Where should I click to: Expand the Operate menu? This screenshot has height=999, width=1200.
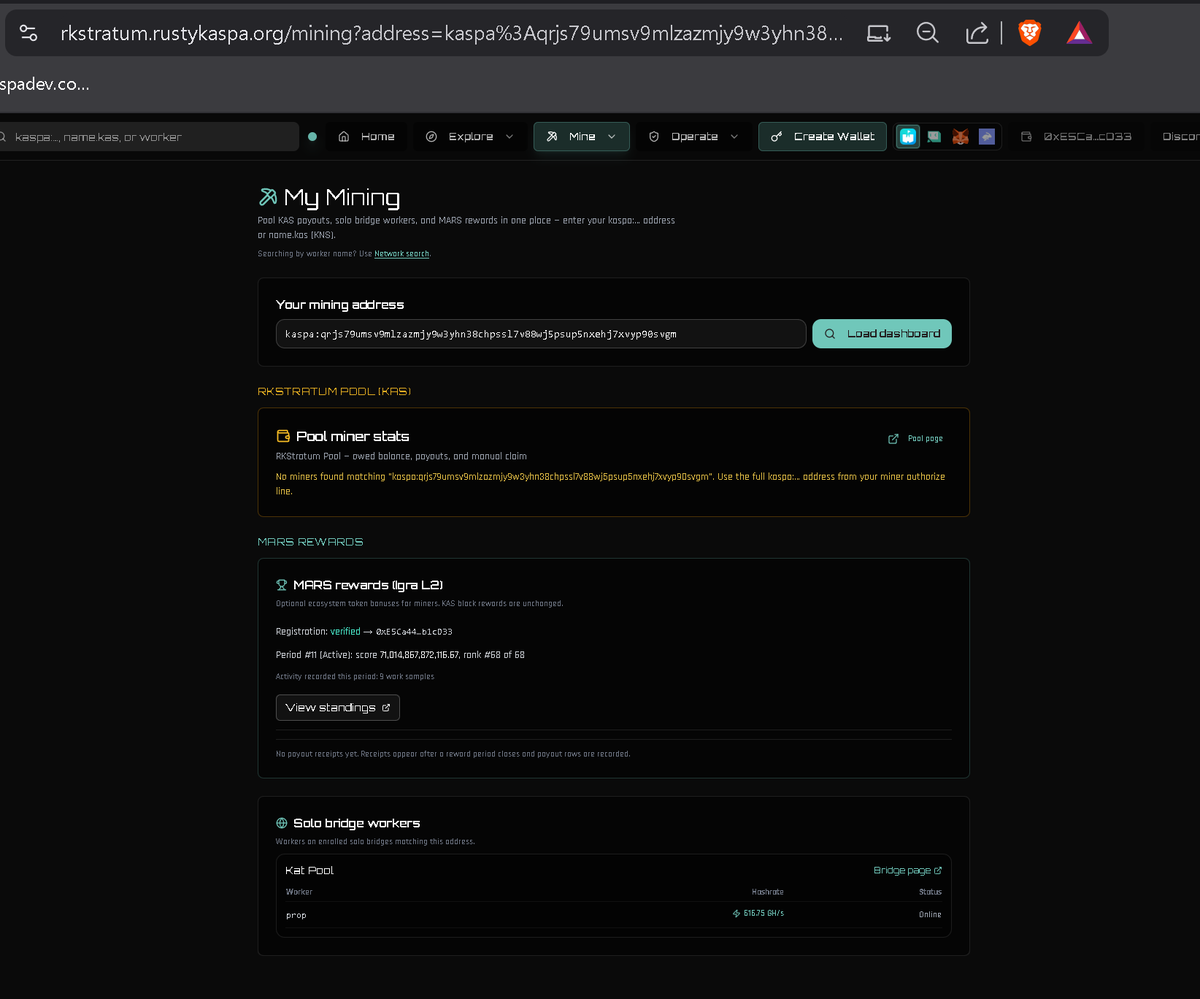[x=694, y=137]
